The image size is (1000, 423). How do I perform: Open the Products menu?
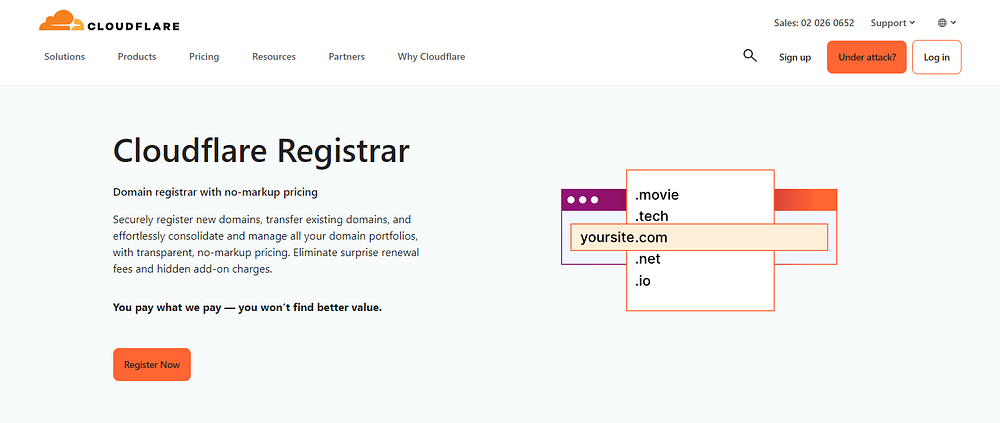pyautogui.click(x=137, y=57)
